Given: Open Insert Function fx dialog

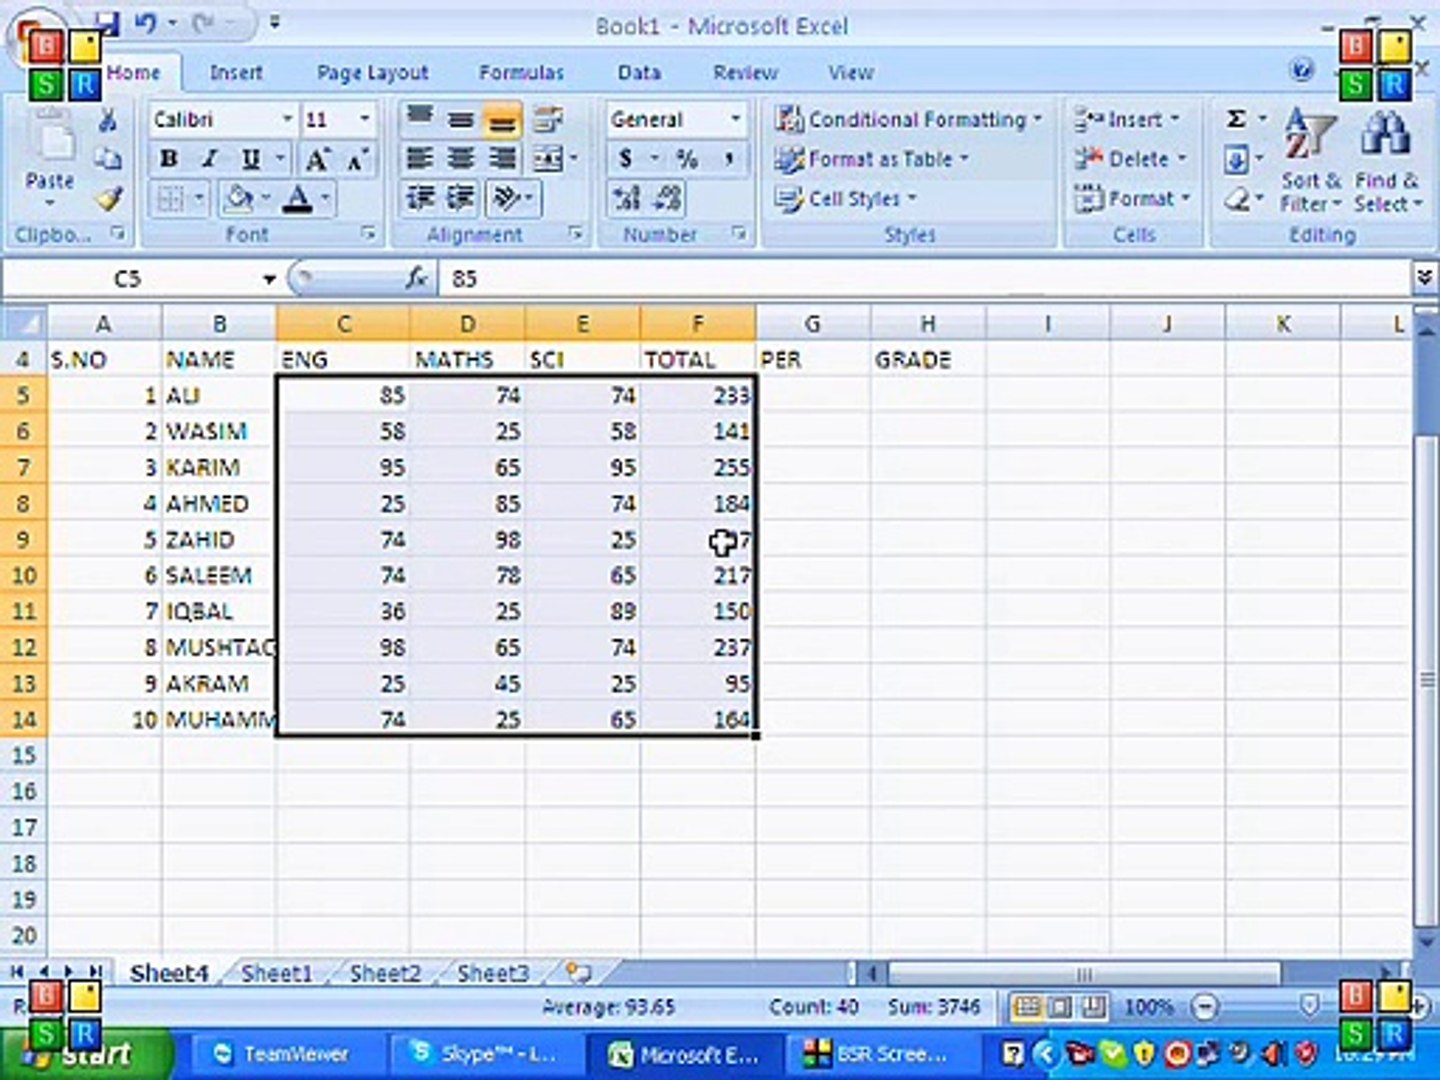Looking at the screenshot, I should [x=416, y=278].
